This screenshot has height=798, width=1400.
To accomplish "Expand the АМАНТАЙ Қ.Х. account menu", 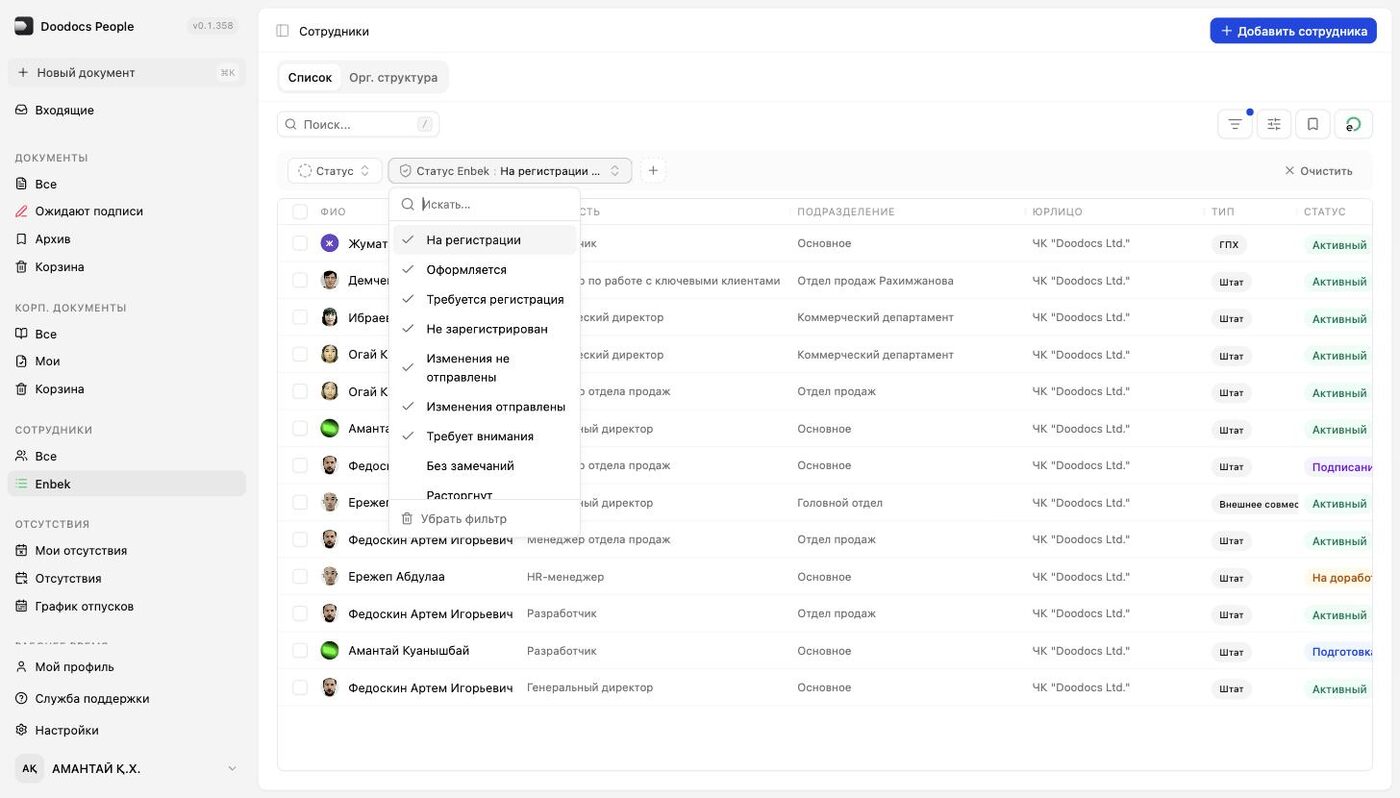I will (x=232, y=768).
